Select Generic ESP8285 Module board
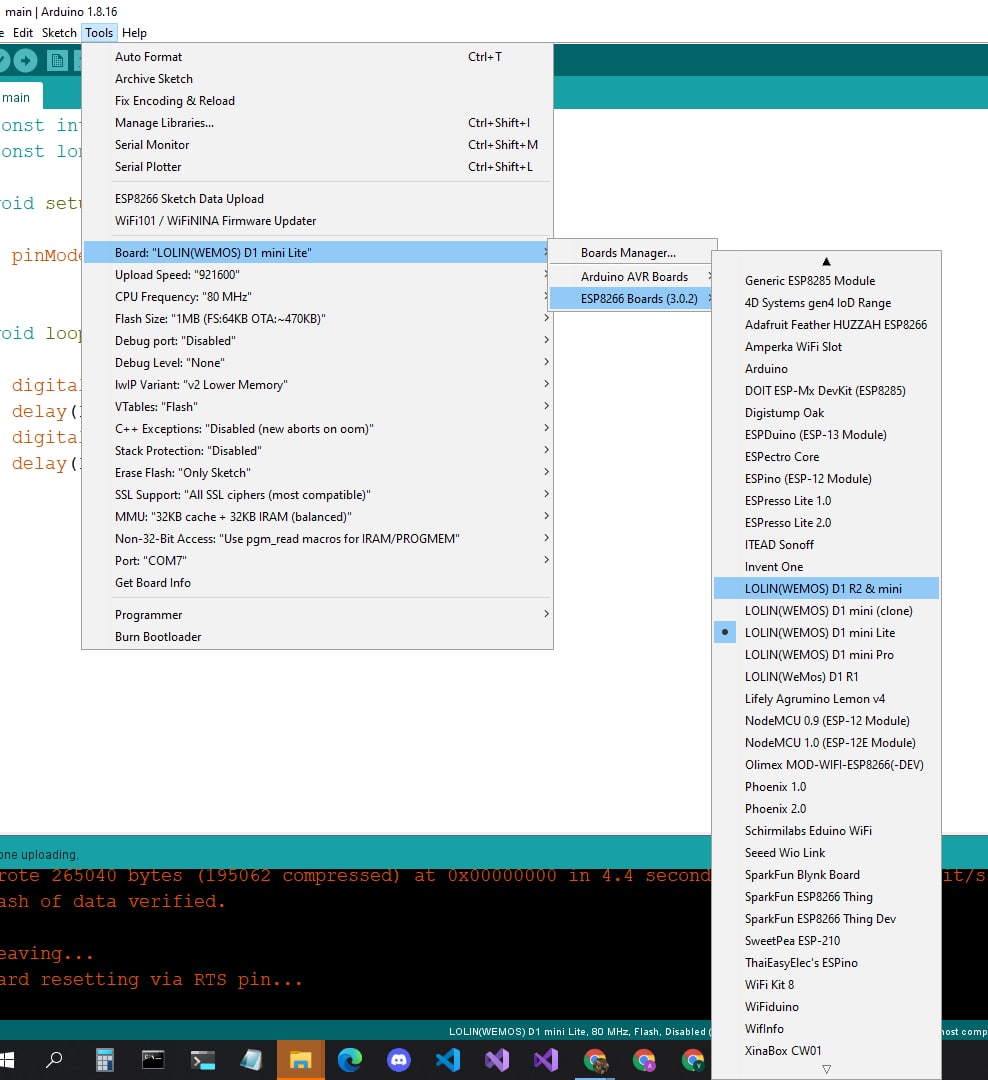The height and width of the screenshot is (1080, 988). pos(826,280)
